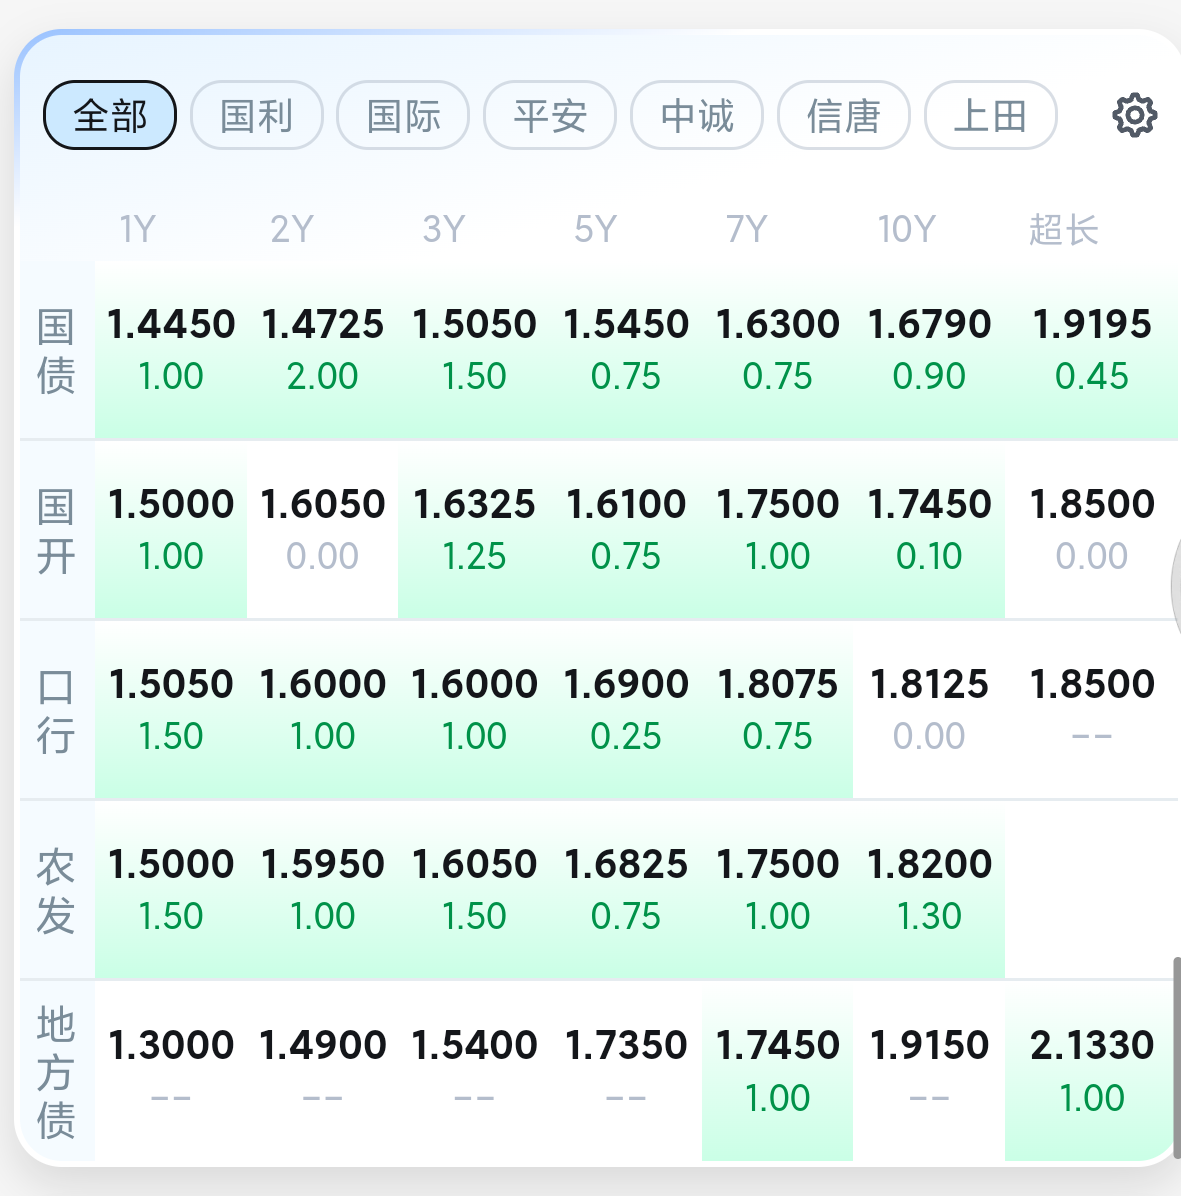1181x1196 pixels.
Task: Open the 国债 超长 cell 1.9195
Action: coord(1092,350)
